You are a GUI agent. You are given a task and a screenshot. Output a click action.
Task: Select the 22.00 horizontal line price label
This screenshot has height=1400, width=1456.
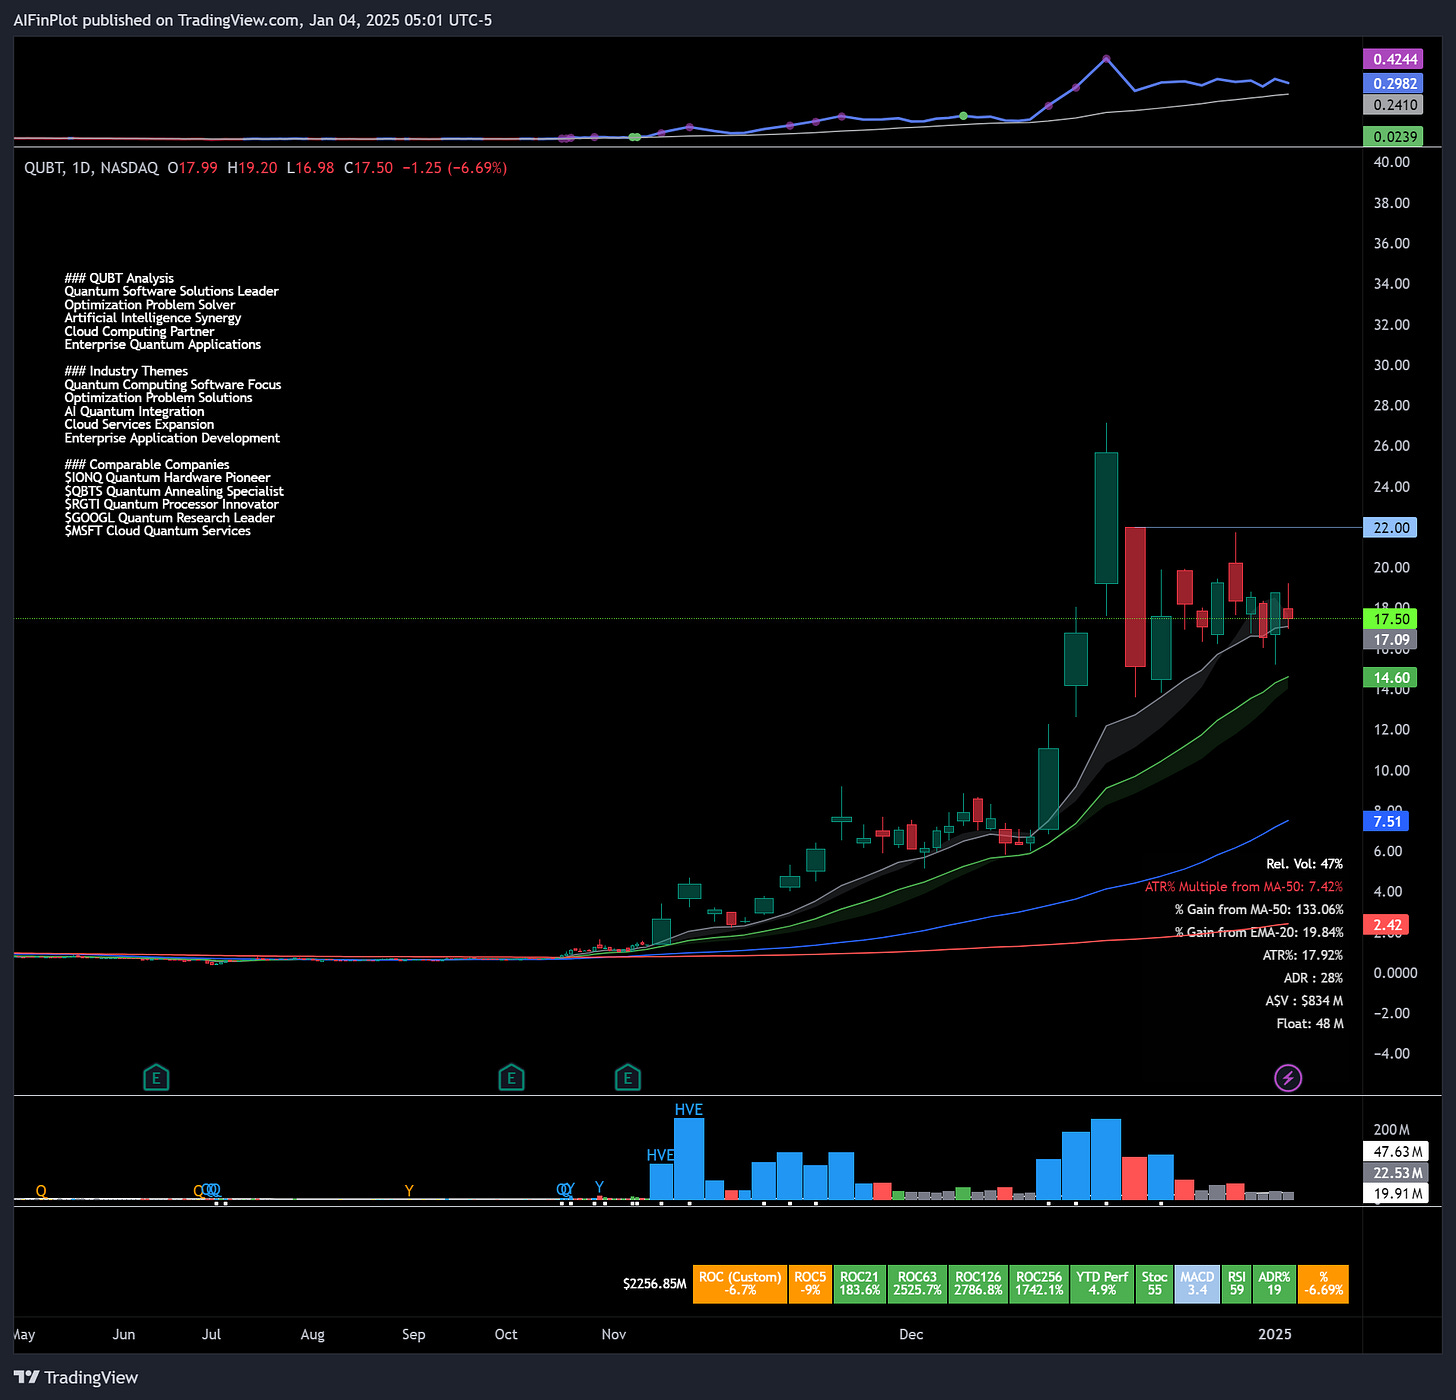(x=1390, y=527)
